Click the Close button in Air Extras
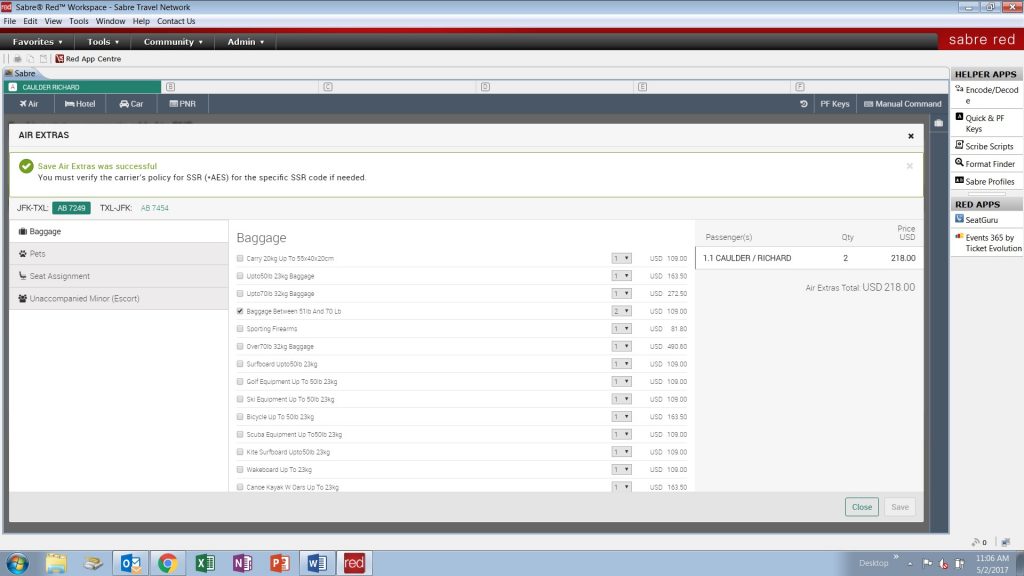The image size is (1024, 576). click(861, 507)
